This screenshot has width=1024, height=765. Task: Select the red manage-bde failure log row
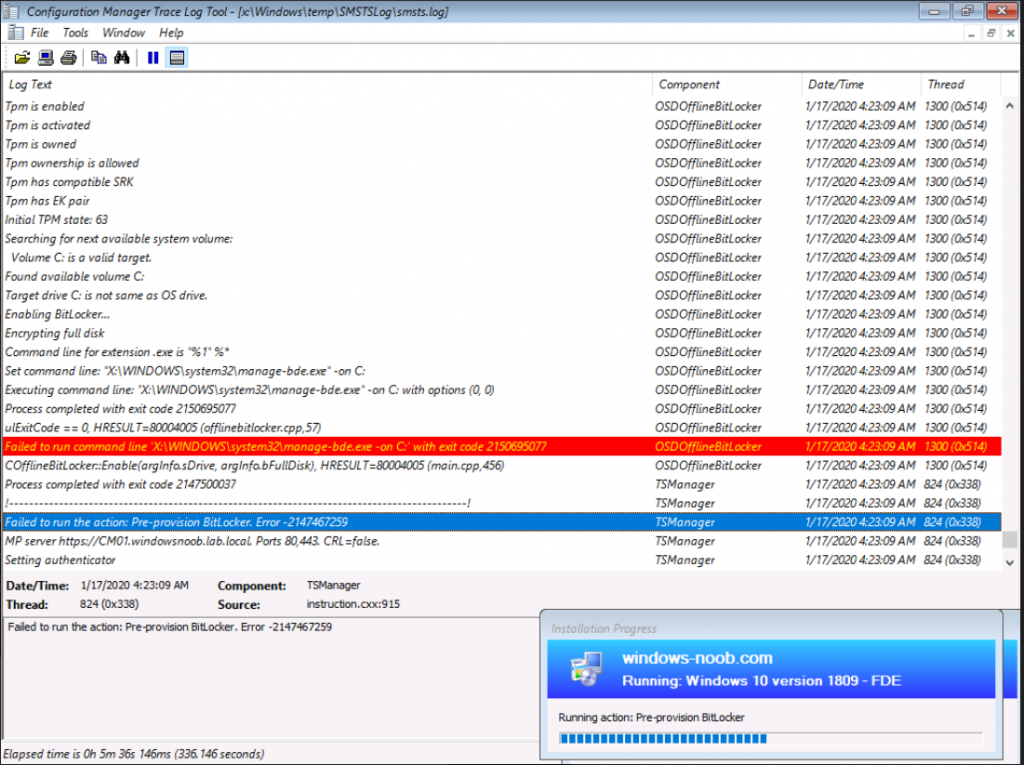click(330, 446)
